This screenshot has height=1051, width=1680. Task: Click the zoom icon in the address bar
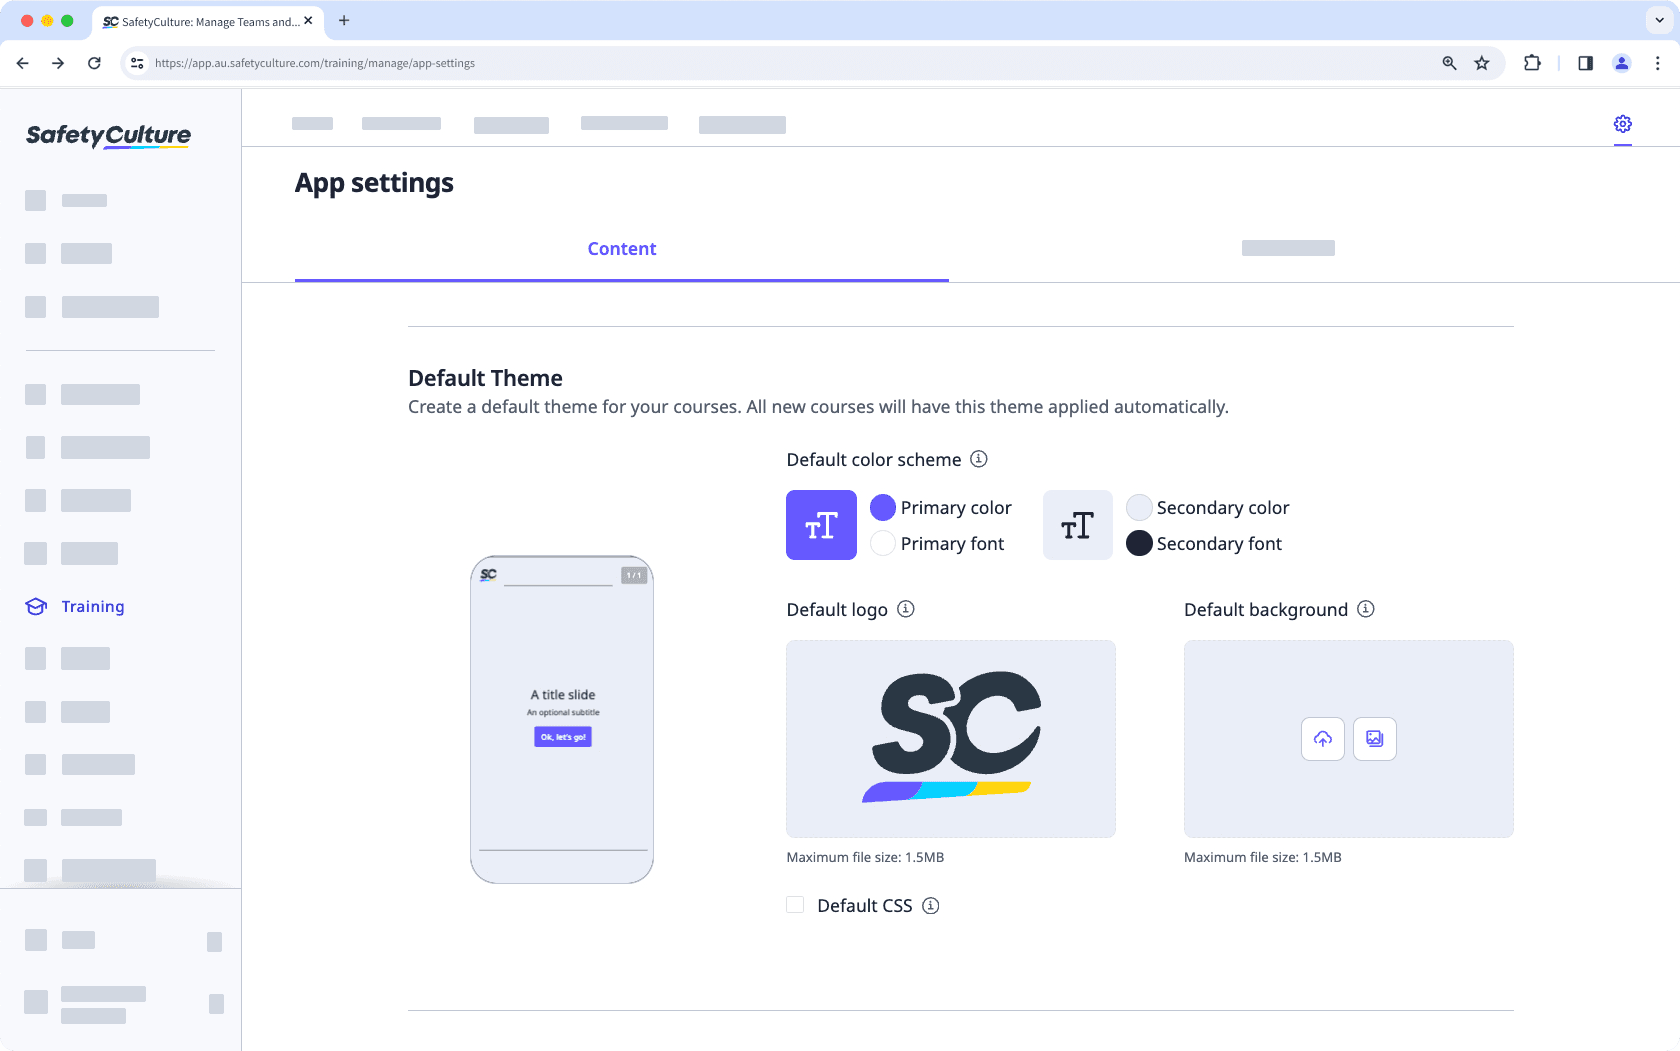(x=1448, y=63)
